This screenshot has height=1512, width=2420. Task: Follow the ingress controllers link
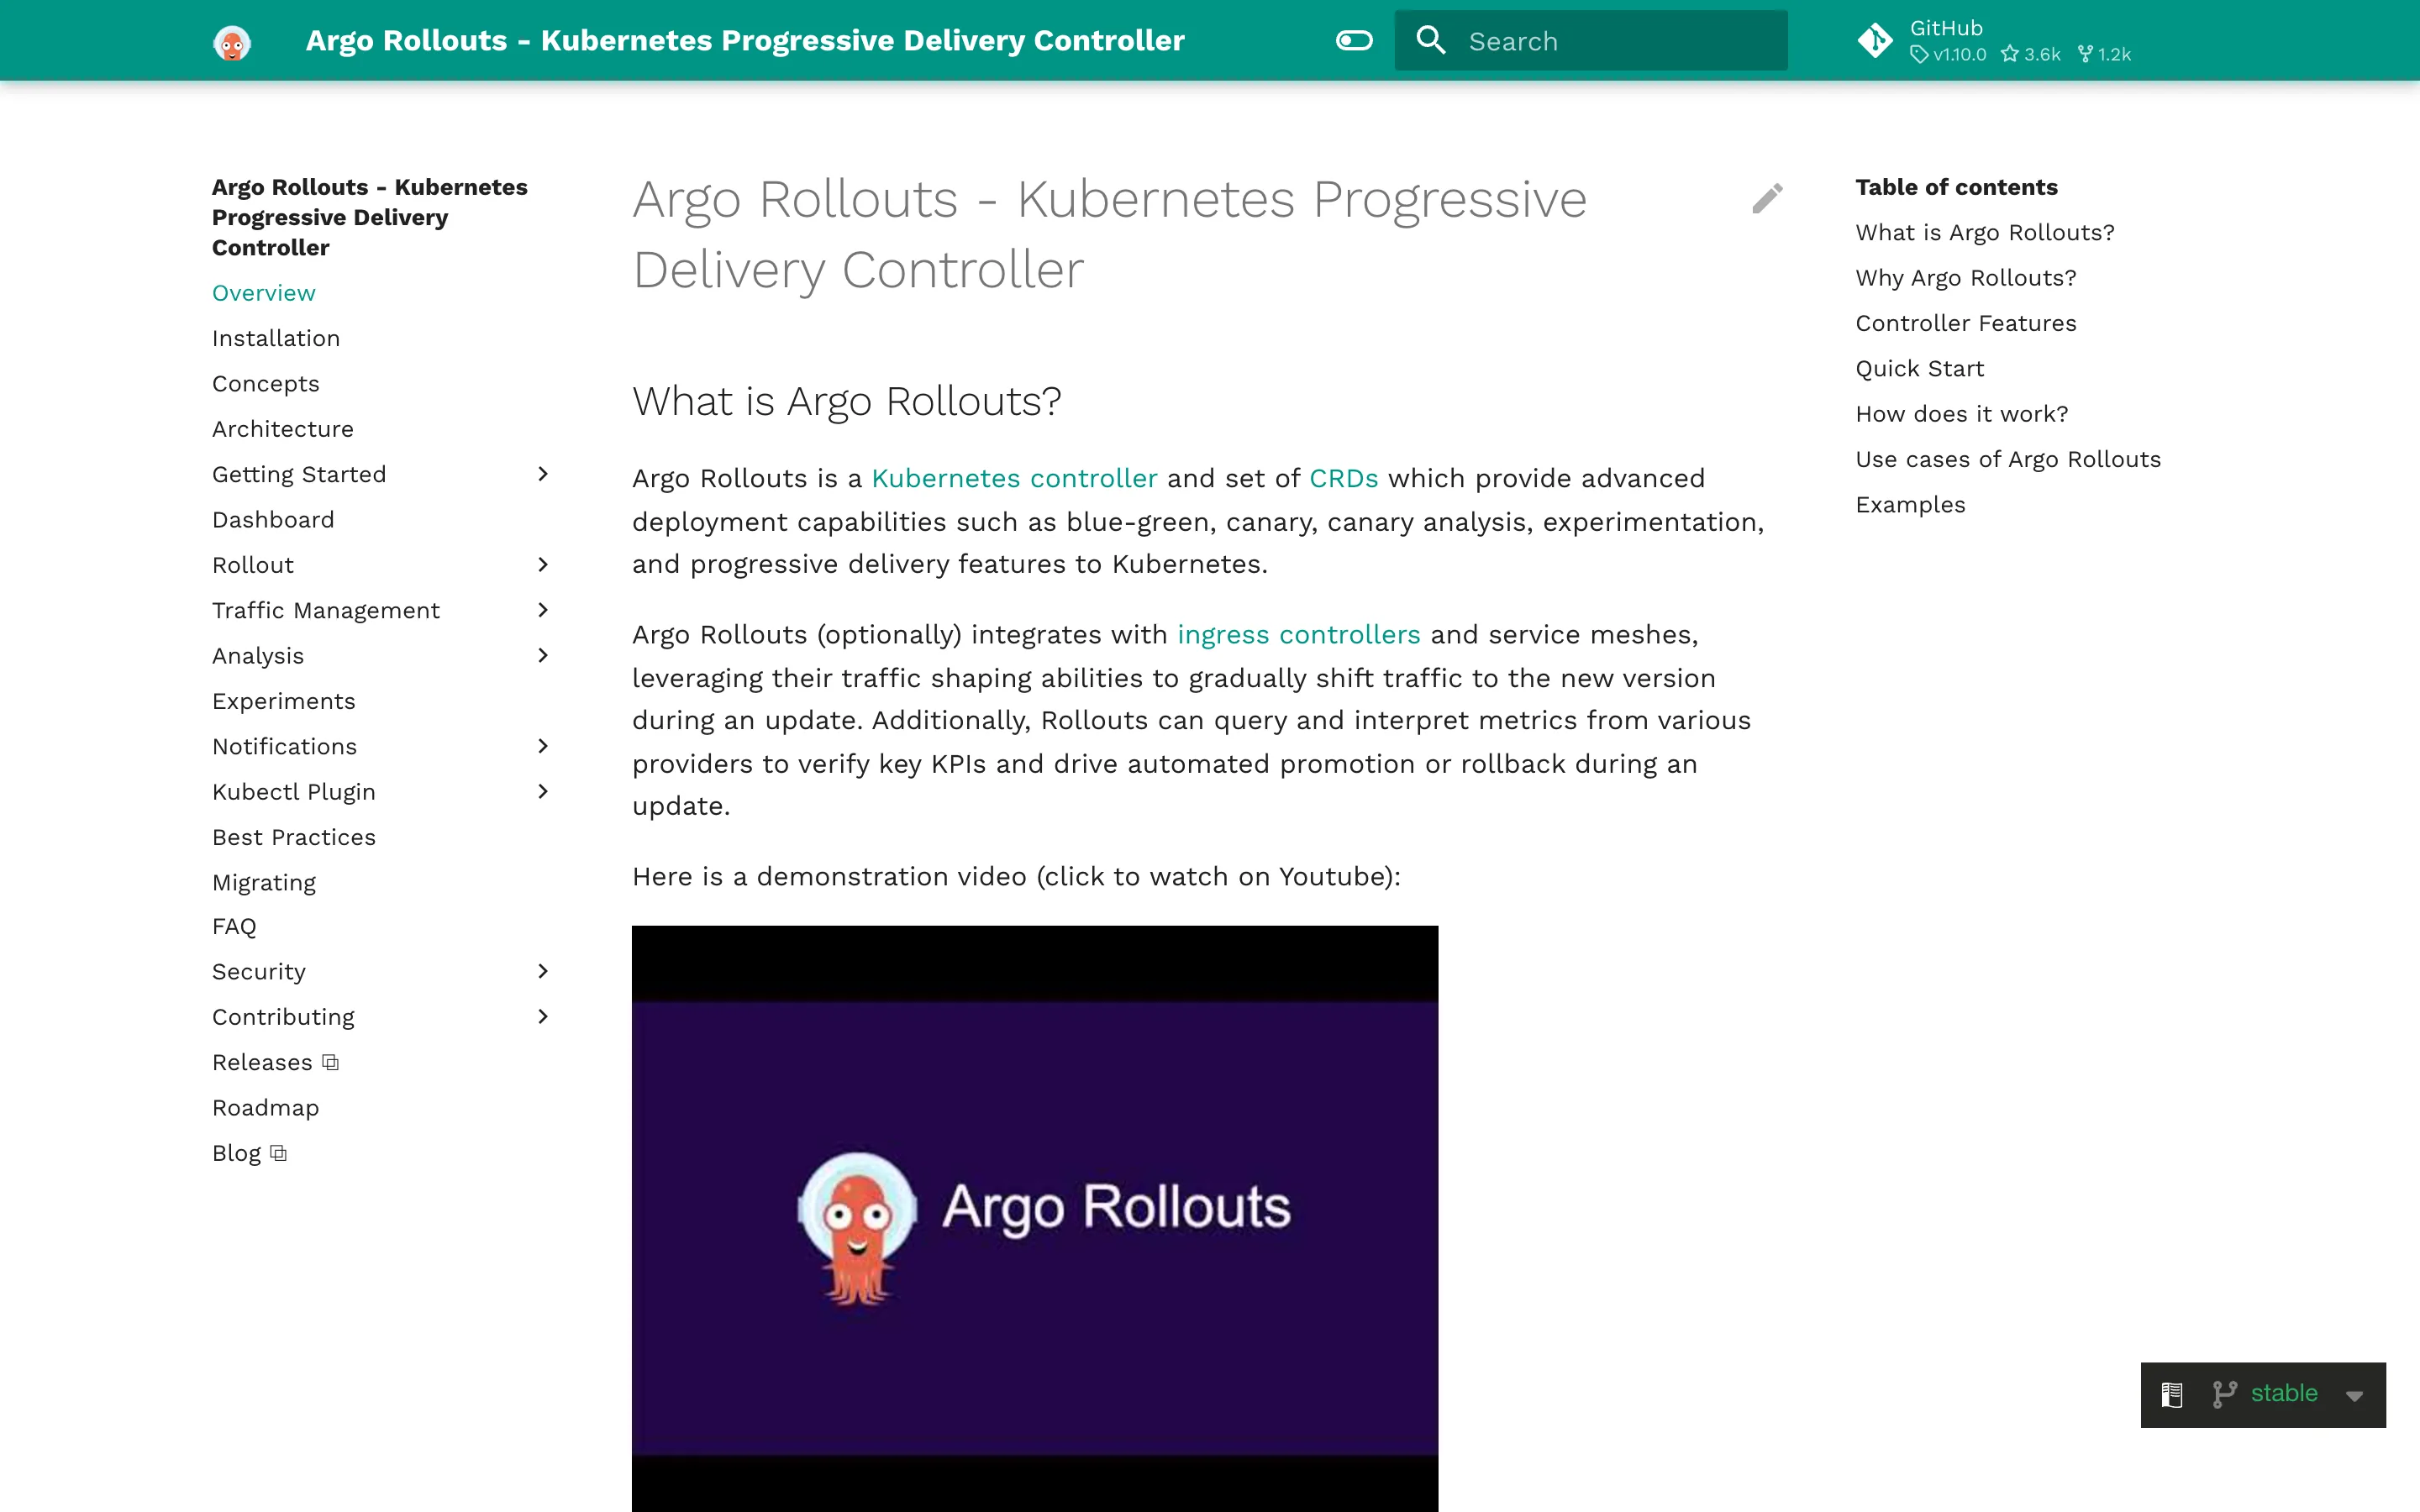tap(1298, 635)
